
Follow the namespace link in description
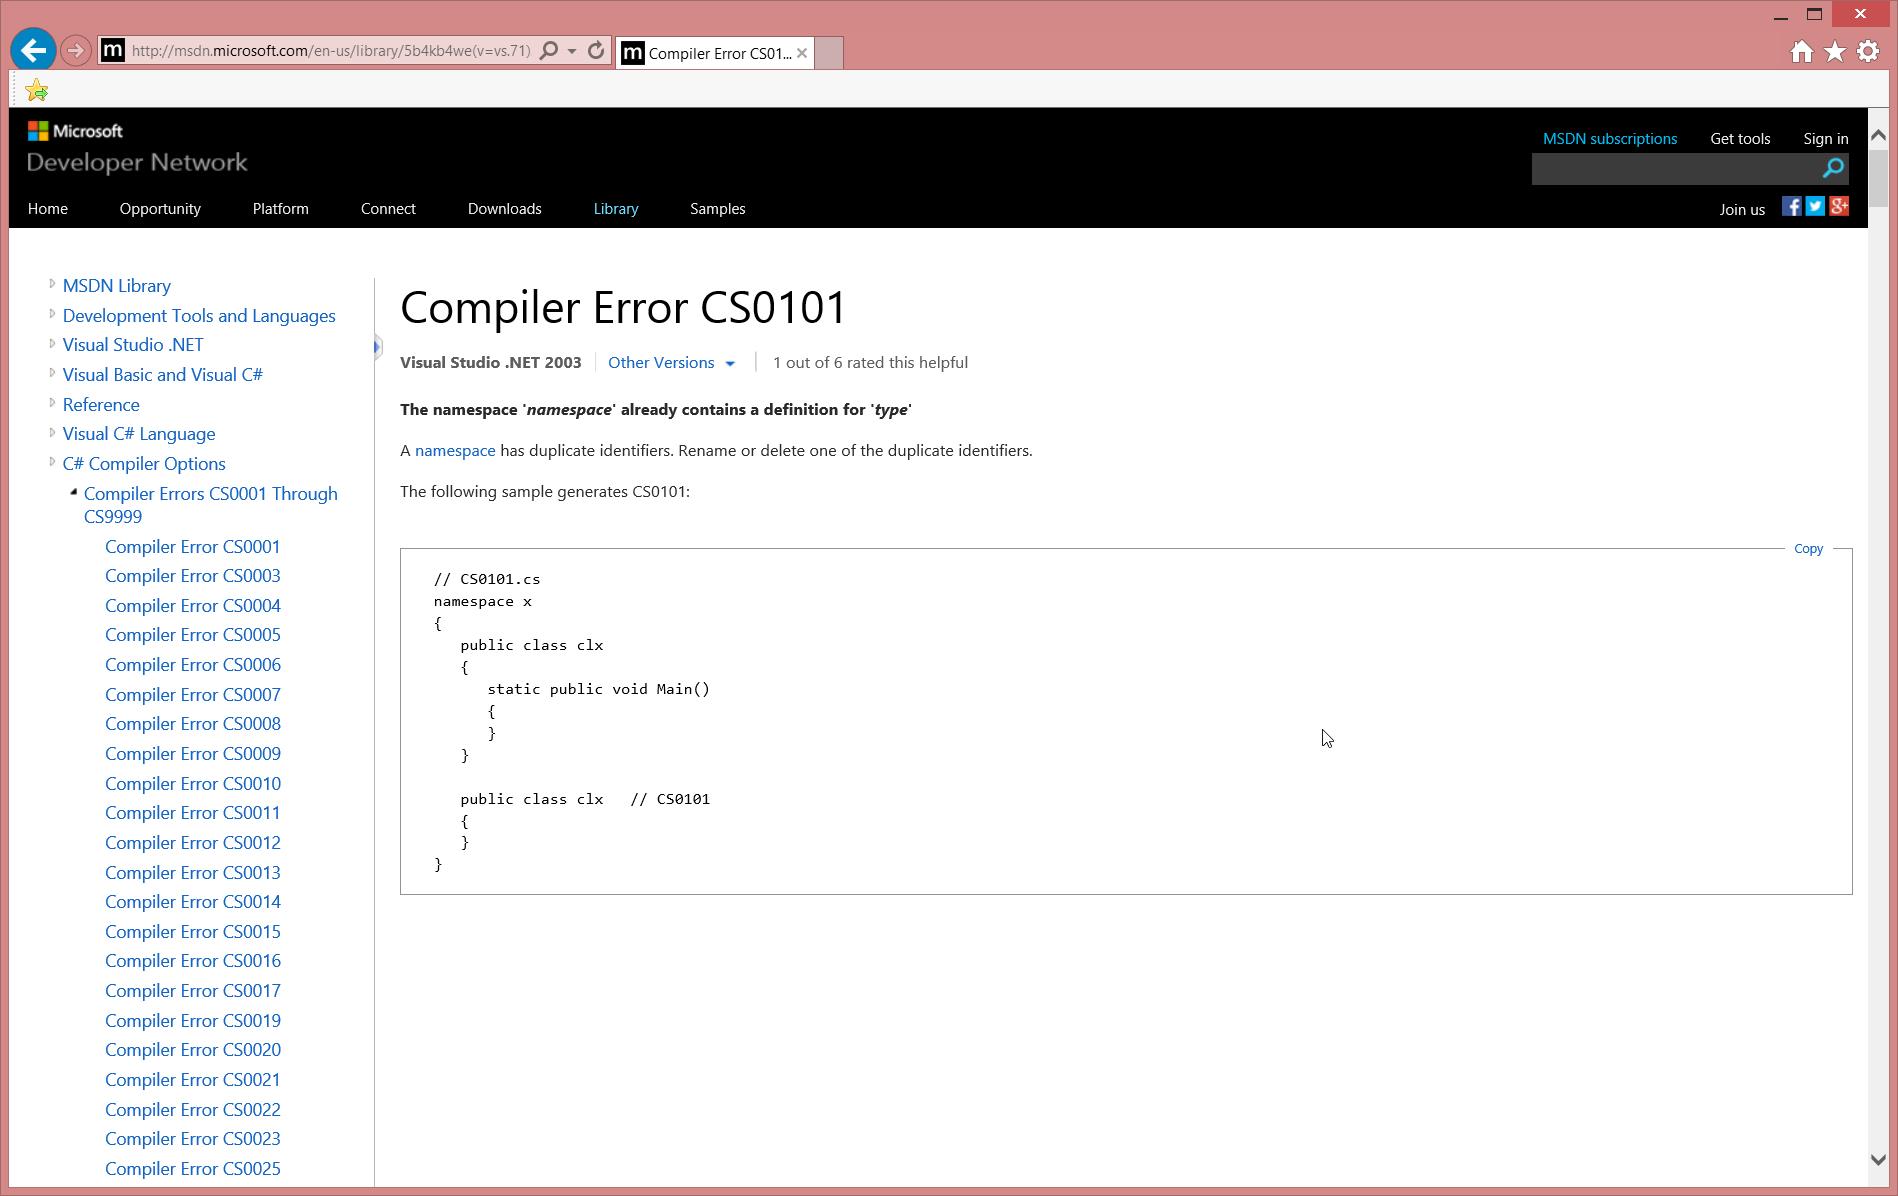[x=455, y=450]
